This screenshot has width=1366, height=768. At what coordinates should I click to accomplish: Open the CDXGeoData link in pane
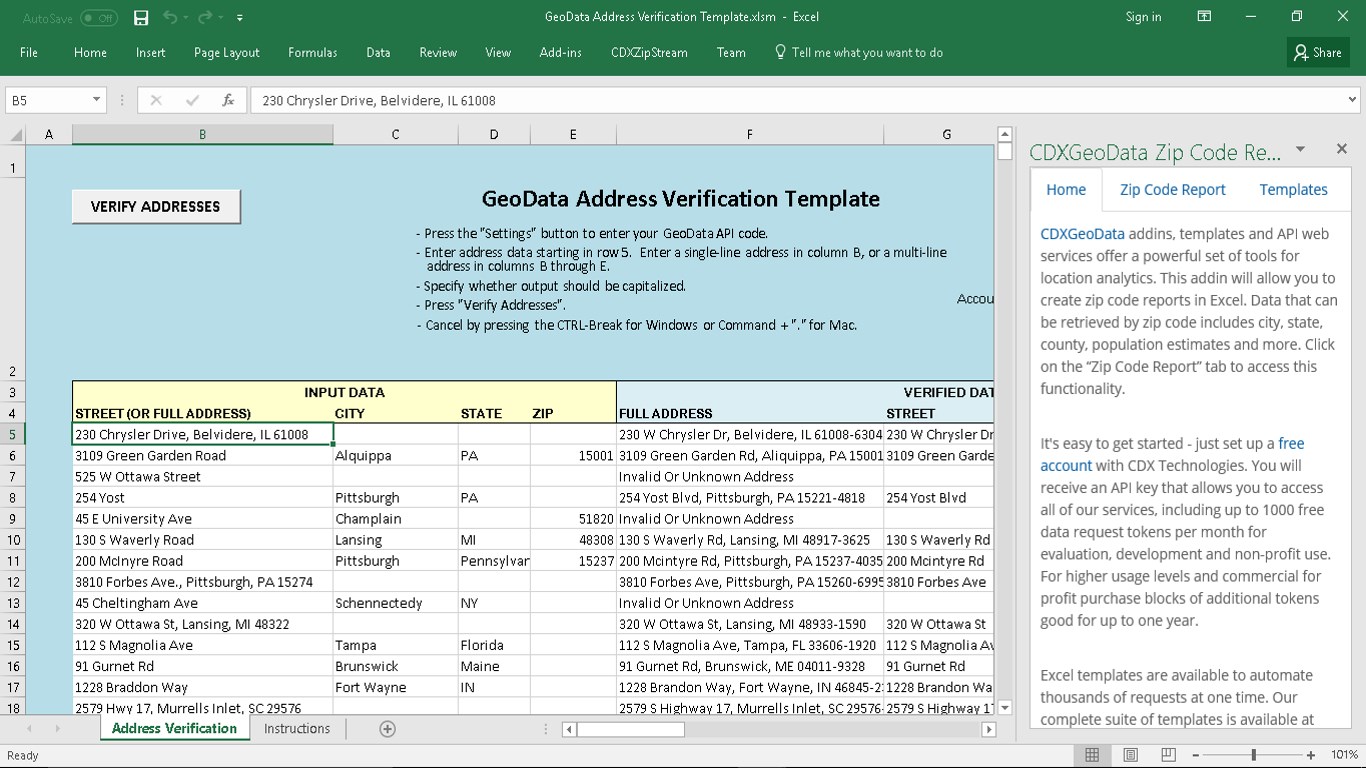point(1082,234)
